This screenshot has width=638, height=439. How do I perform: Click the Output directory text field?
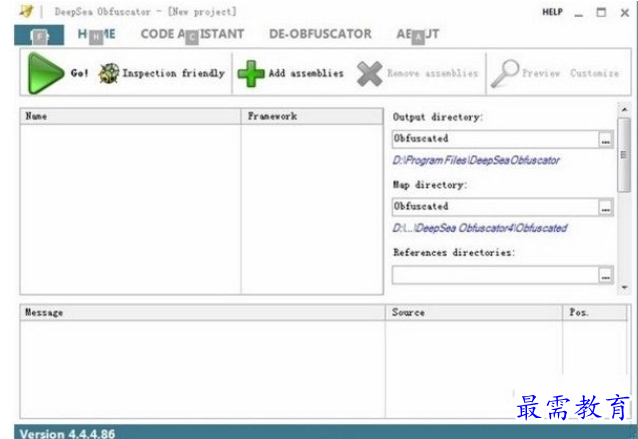tap(495, 139)
